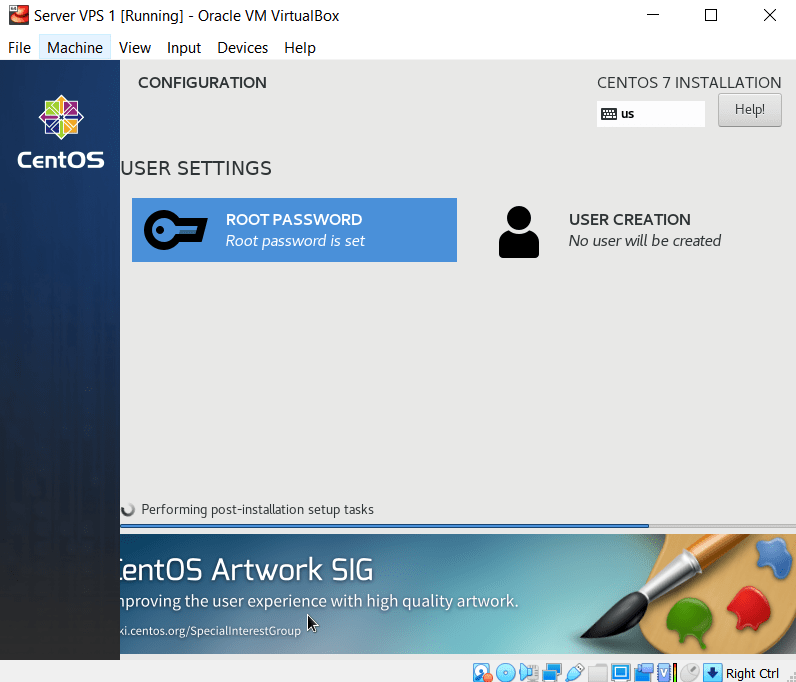
Task: Click the hard disk activity indicator
Action: point(482,672)
